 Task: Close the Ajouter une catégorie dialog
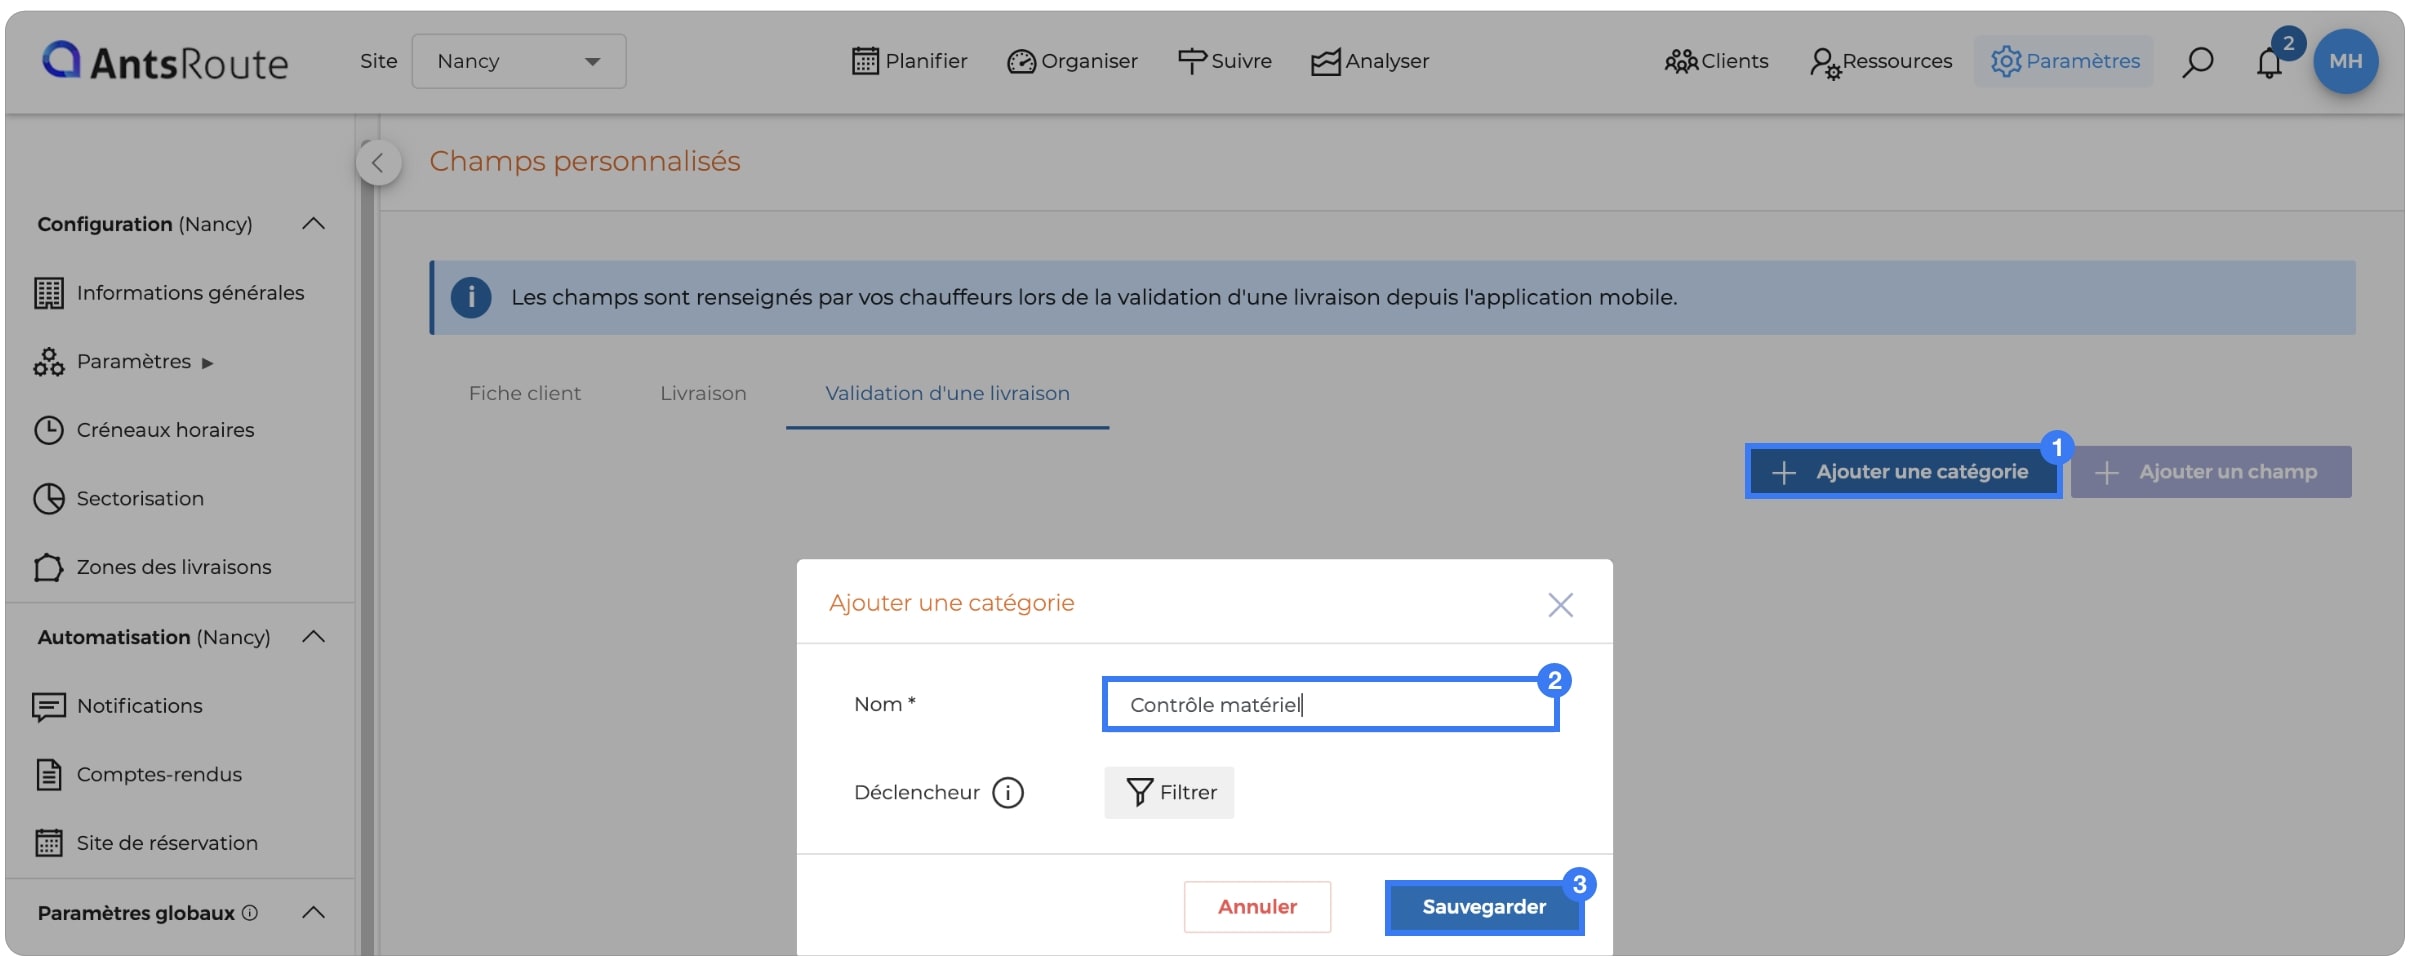(x=1560, y=604)
